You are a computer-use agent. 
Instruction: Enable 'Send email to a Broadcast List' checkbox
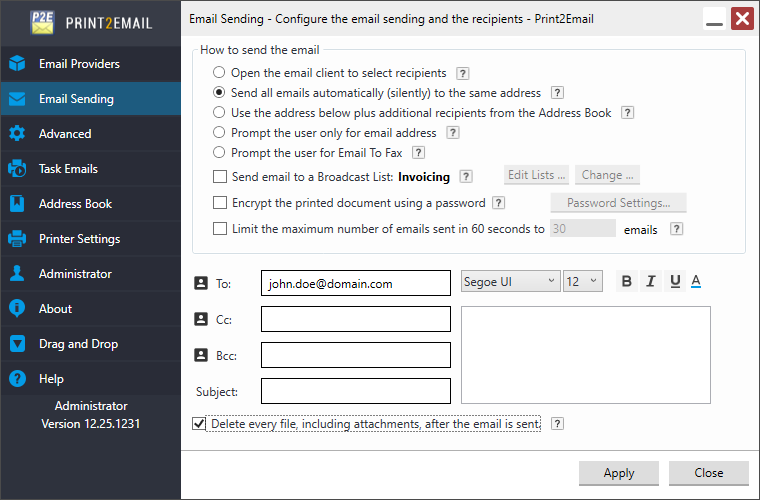pyautogui.click(x=220, y=176)
